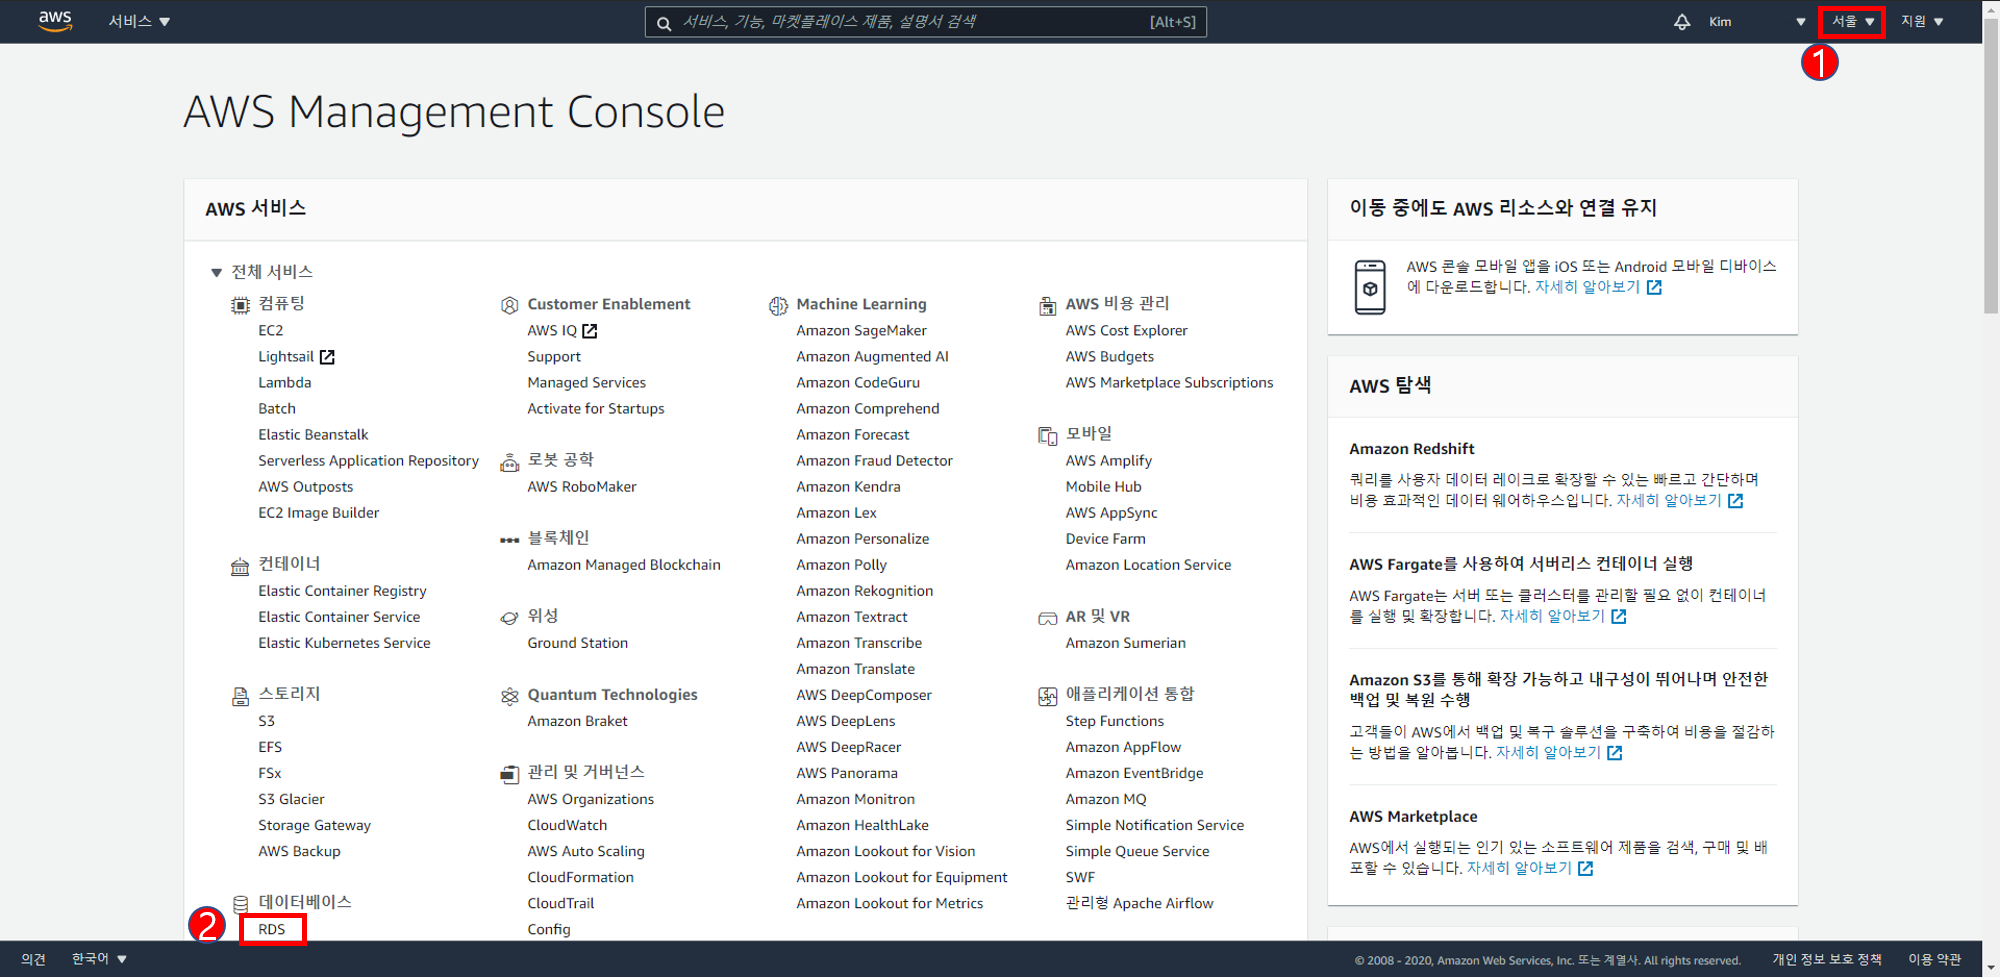Open AWS Organizations link
2000x977 pixels.
coord(590,800)
